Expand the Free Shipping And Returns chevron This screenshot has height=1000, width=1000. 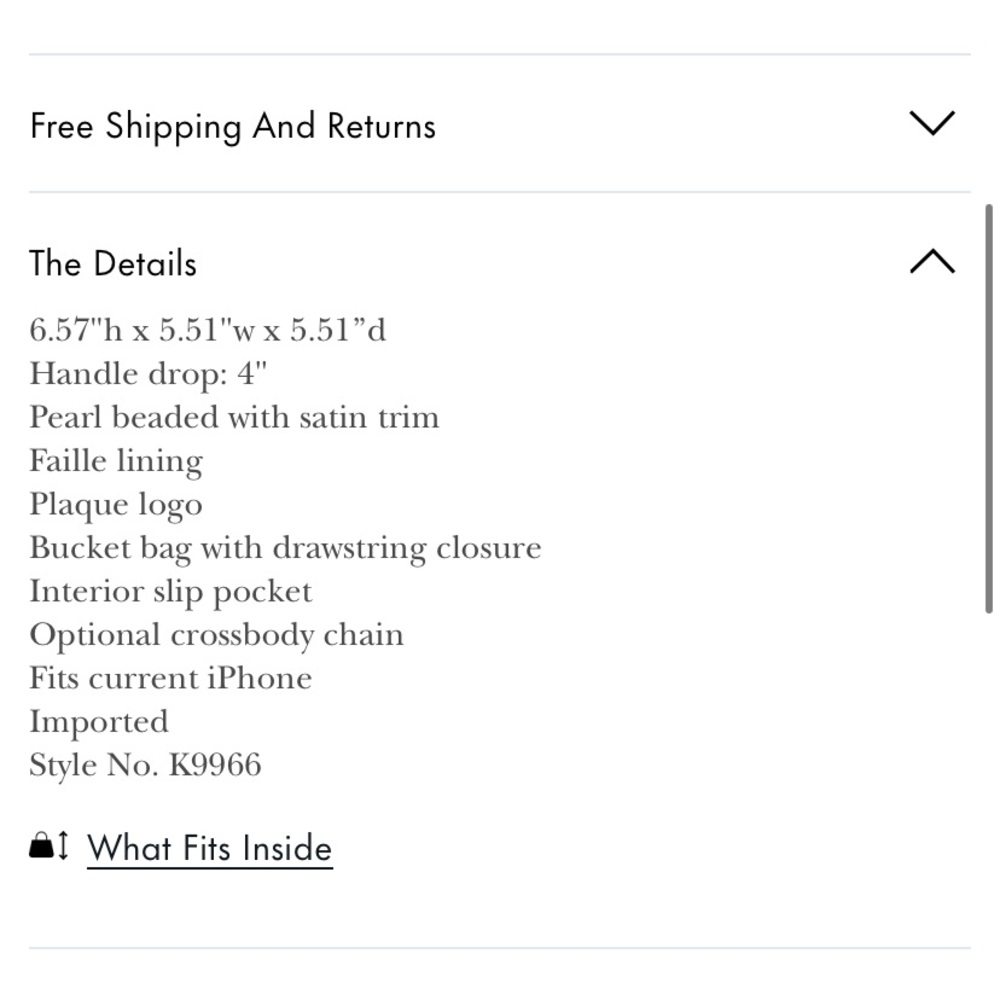click(x=932, y=123)
